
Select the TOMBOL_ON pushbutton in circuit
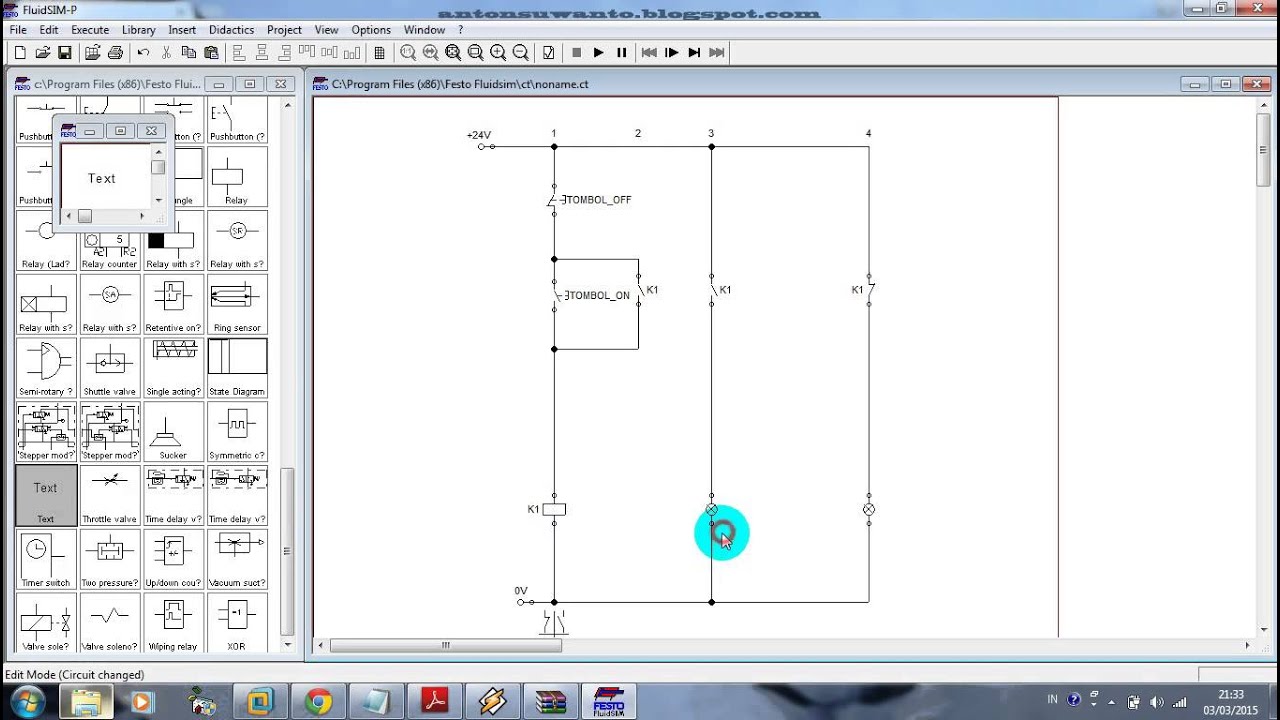pos(590,295)
